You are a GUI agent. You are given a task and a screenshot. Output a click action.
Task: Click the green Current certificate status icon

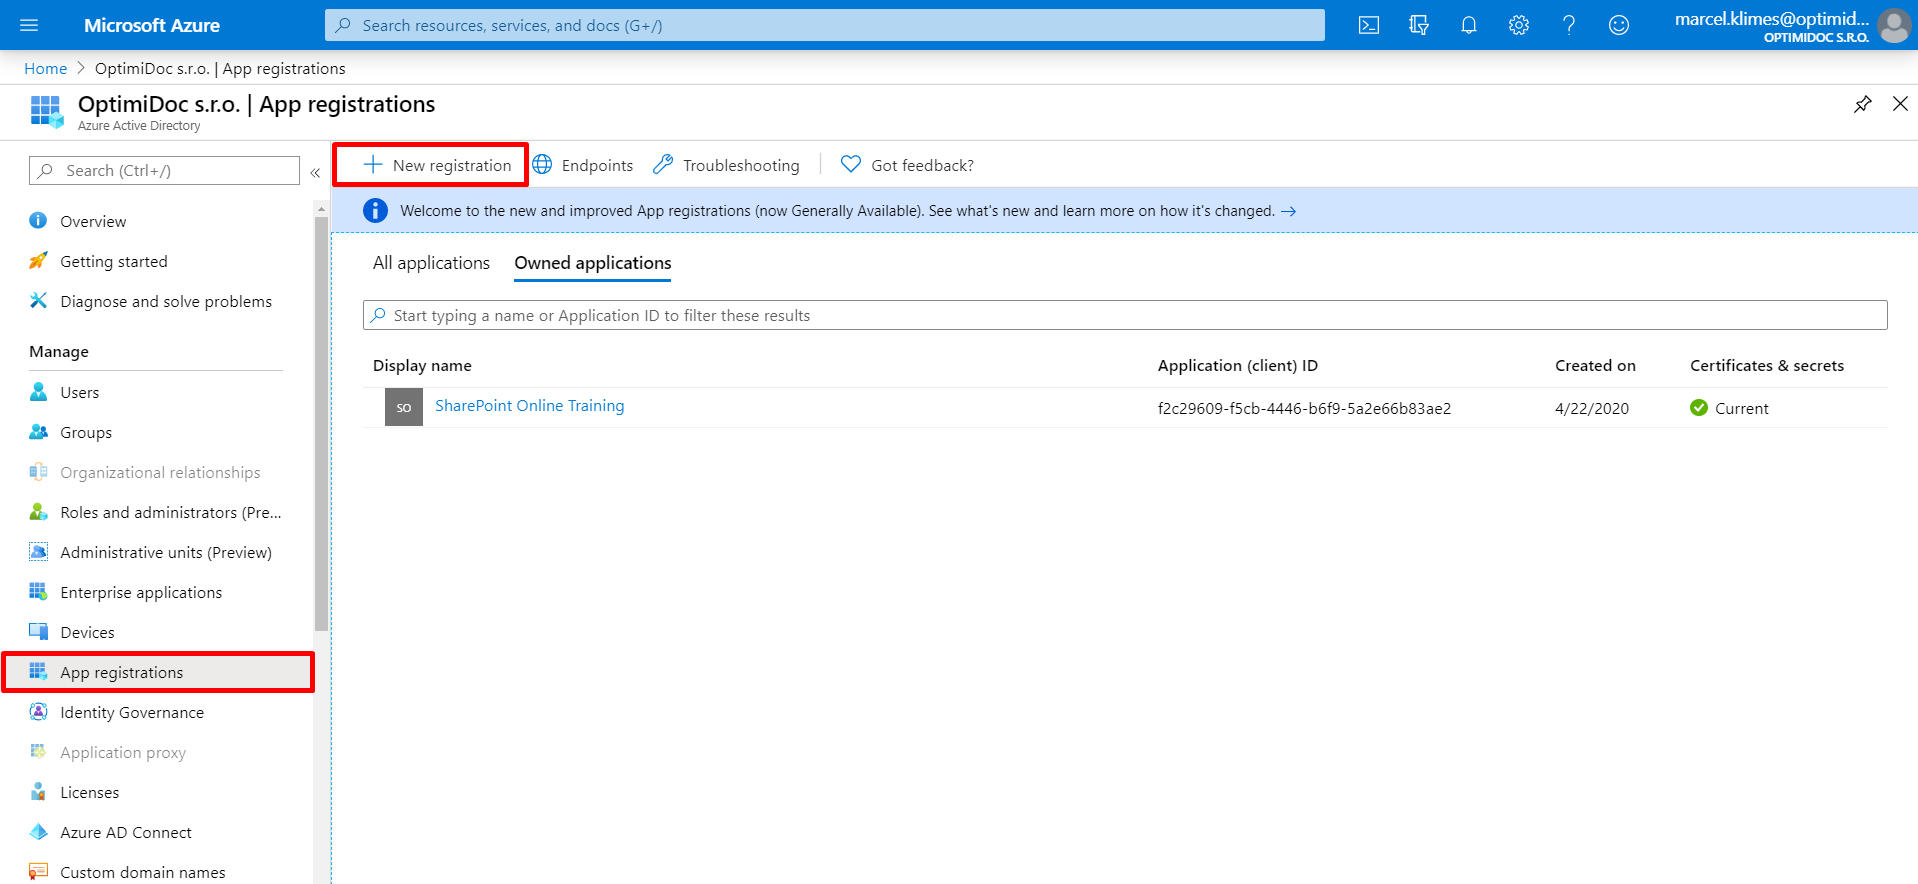pos(1699,408)
